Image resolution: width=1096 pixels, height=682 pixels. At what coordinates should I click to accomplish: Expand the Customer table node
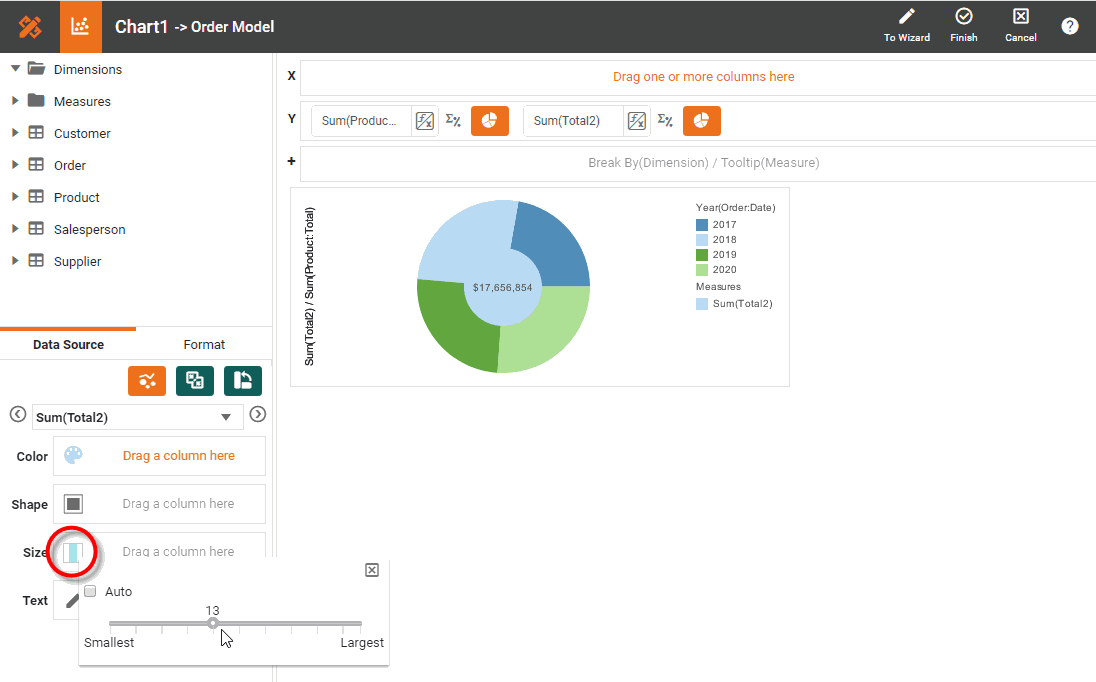click(15, 133)
